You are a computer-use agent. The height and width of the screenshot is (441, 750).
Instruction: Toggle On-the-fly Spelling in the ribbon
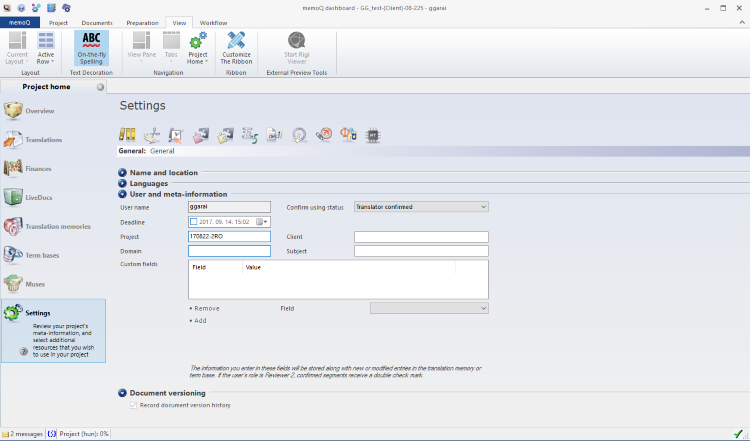(x=91, y=47)
